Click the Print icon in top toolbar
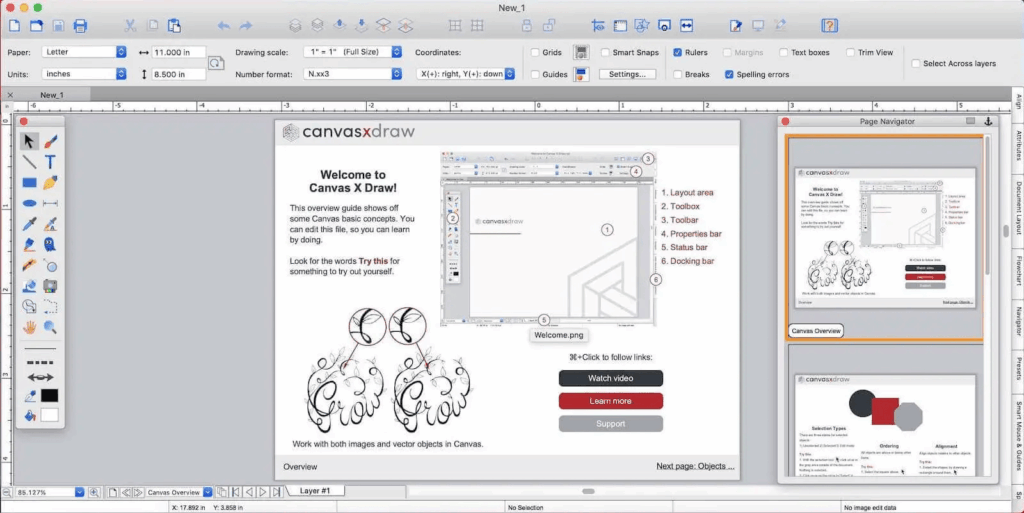 pyautogui.click(x=81, y=25)
